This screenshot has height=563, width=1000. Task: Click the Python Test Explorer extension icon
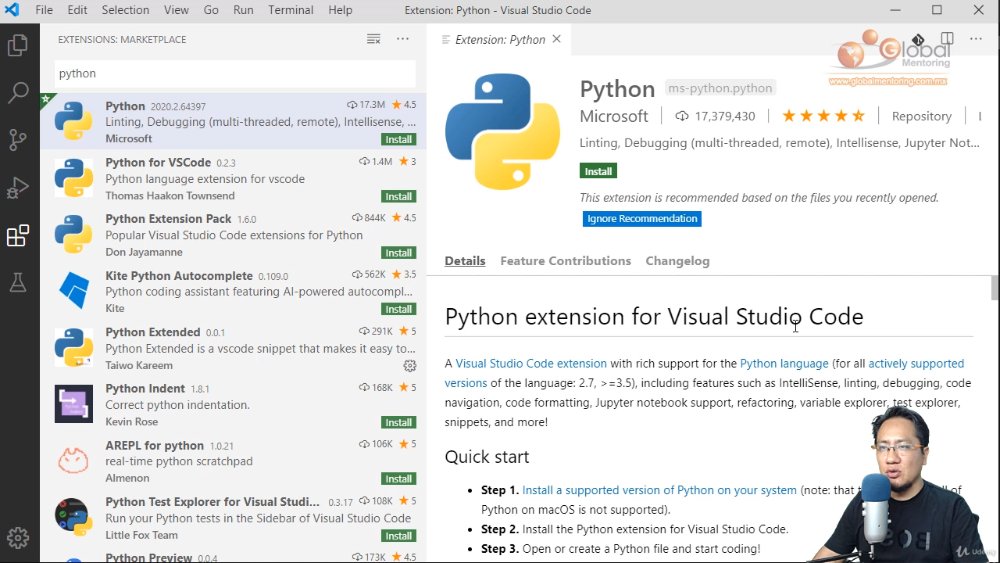tap(74, 516)
